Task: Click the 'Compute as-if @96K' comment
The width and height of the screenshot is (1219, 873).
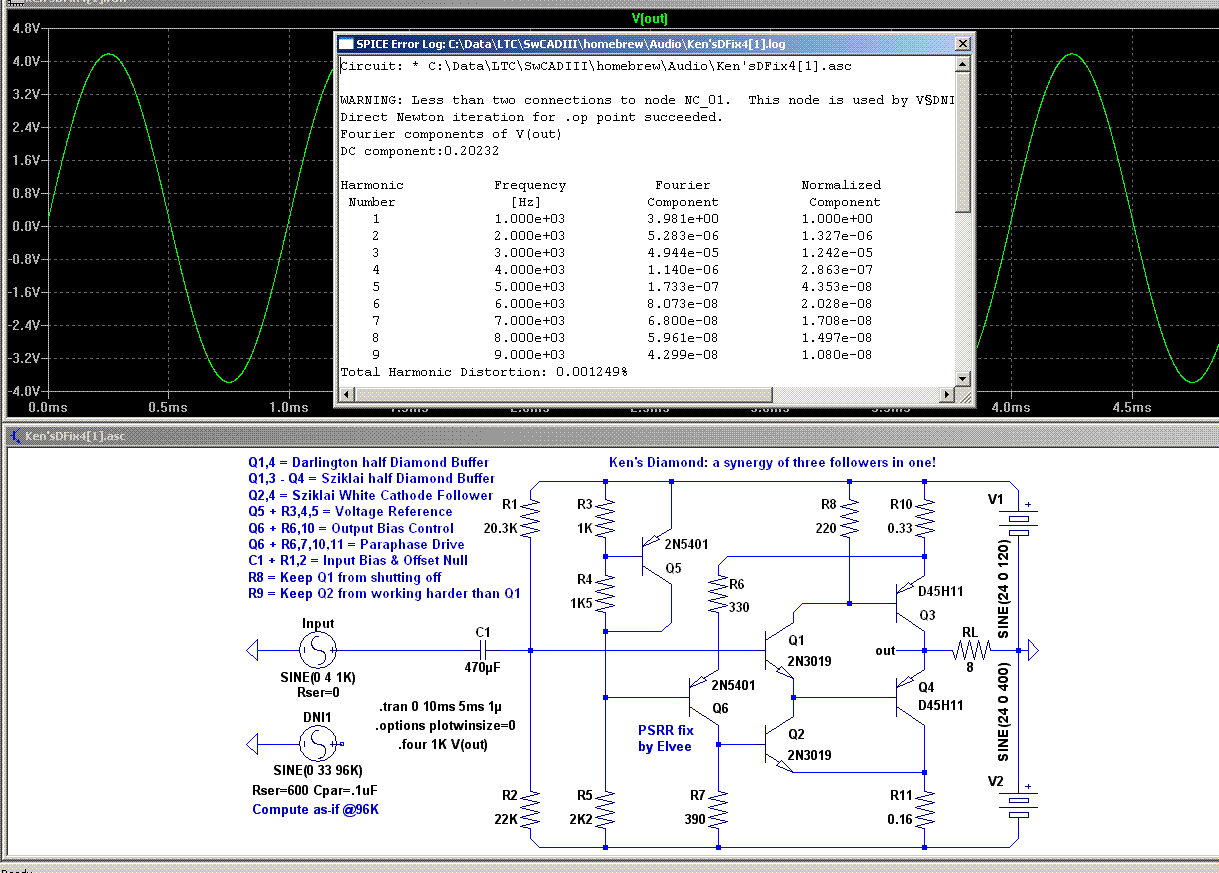Action: coord(315,809)
